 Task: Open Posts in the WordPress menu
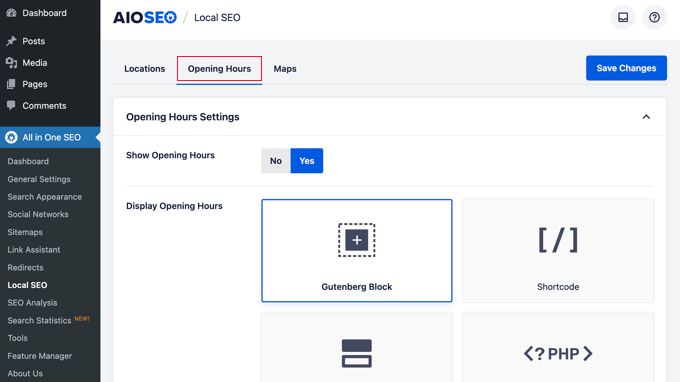coord(33,41)
